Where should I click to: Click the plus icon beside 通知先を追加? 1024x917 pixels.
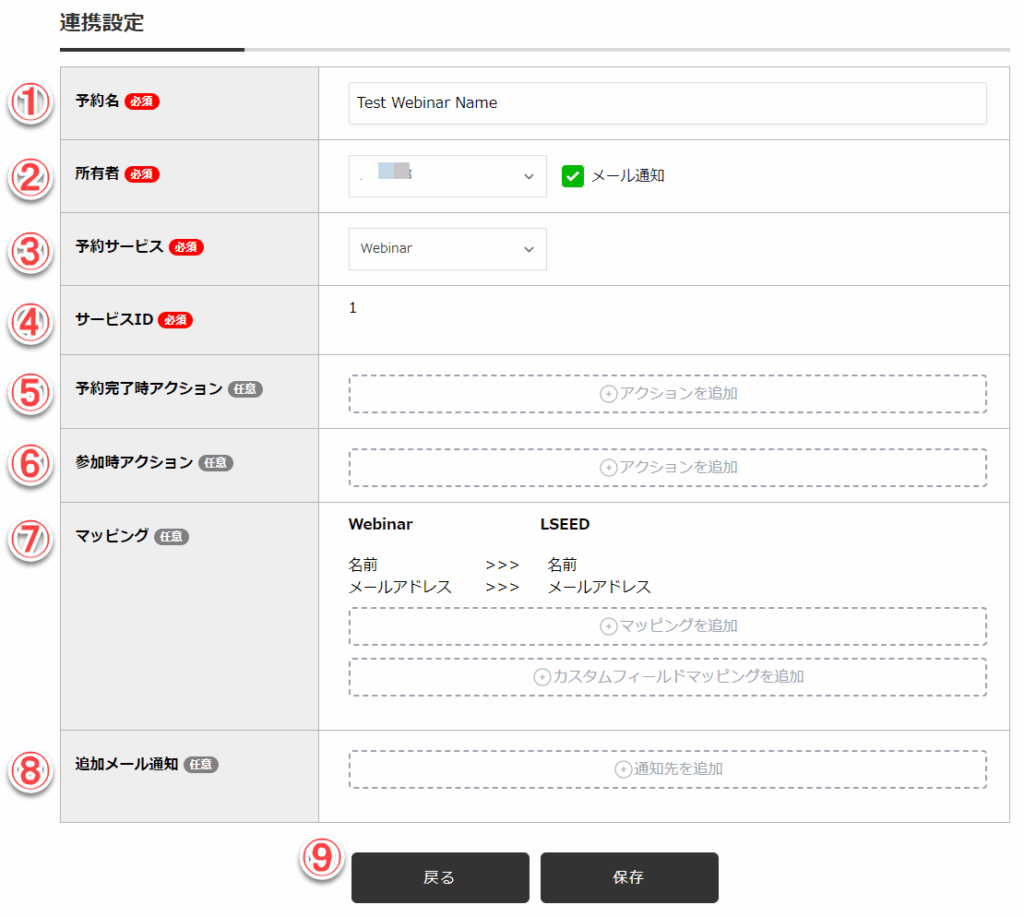[622, 770]
